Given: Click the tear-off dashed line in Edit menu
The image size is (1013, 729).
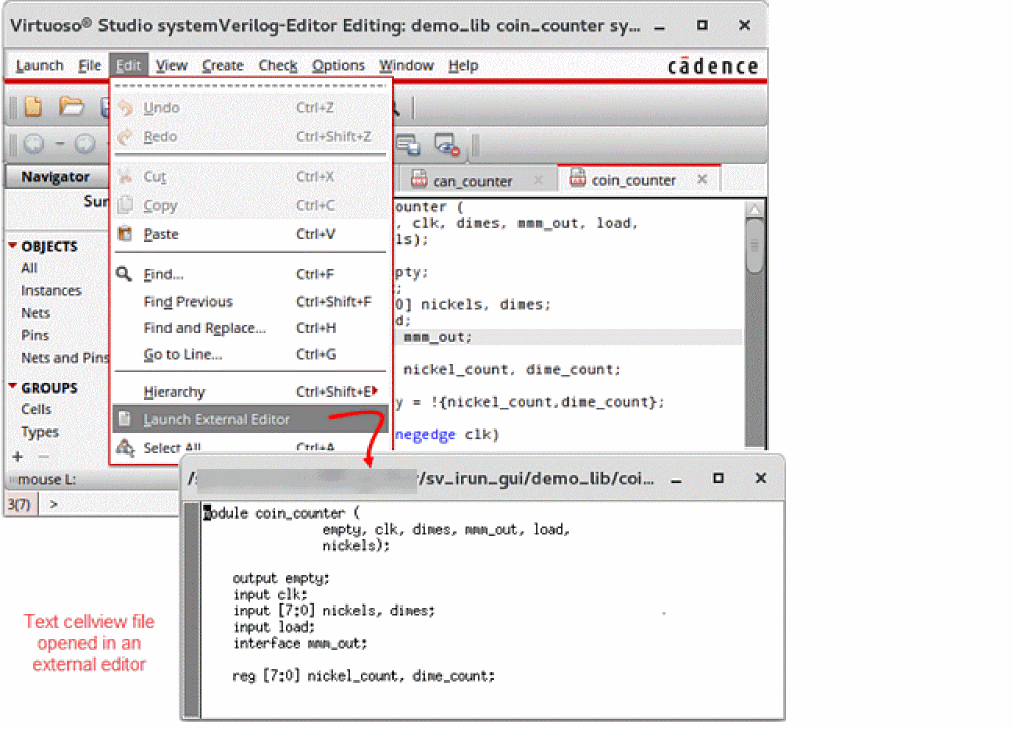Looking at the screenshot, I should pyautogui.click(x=251, y=85).
